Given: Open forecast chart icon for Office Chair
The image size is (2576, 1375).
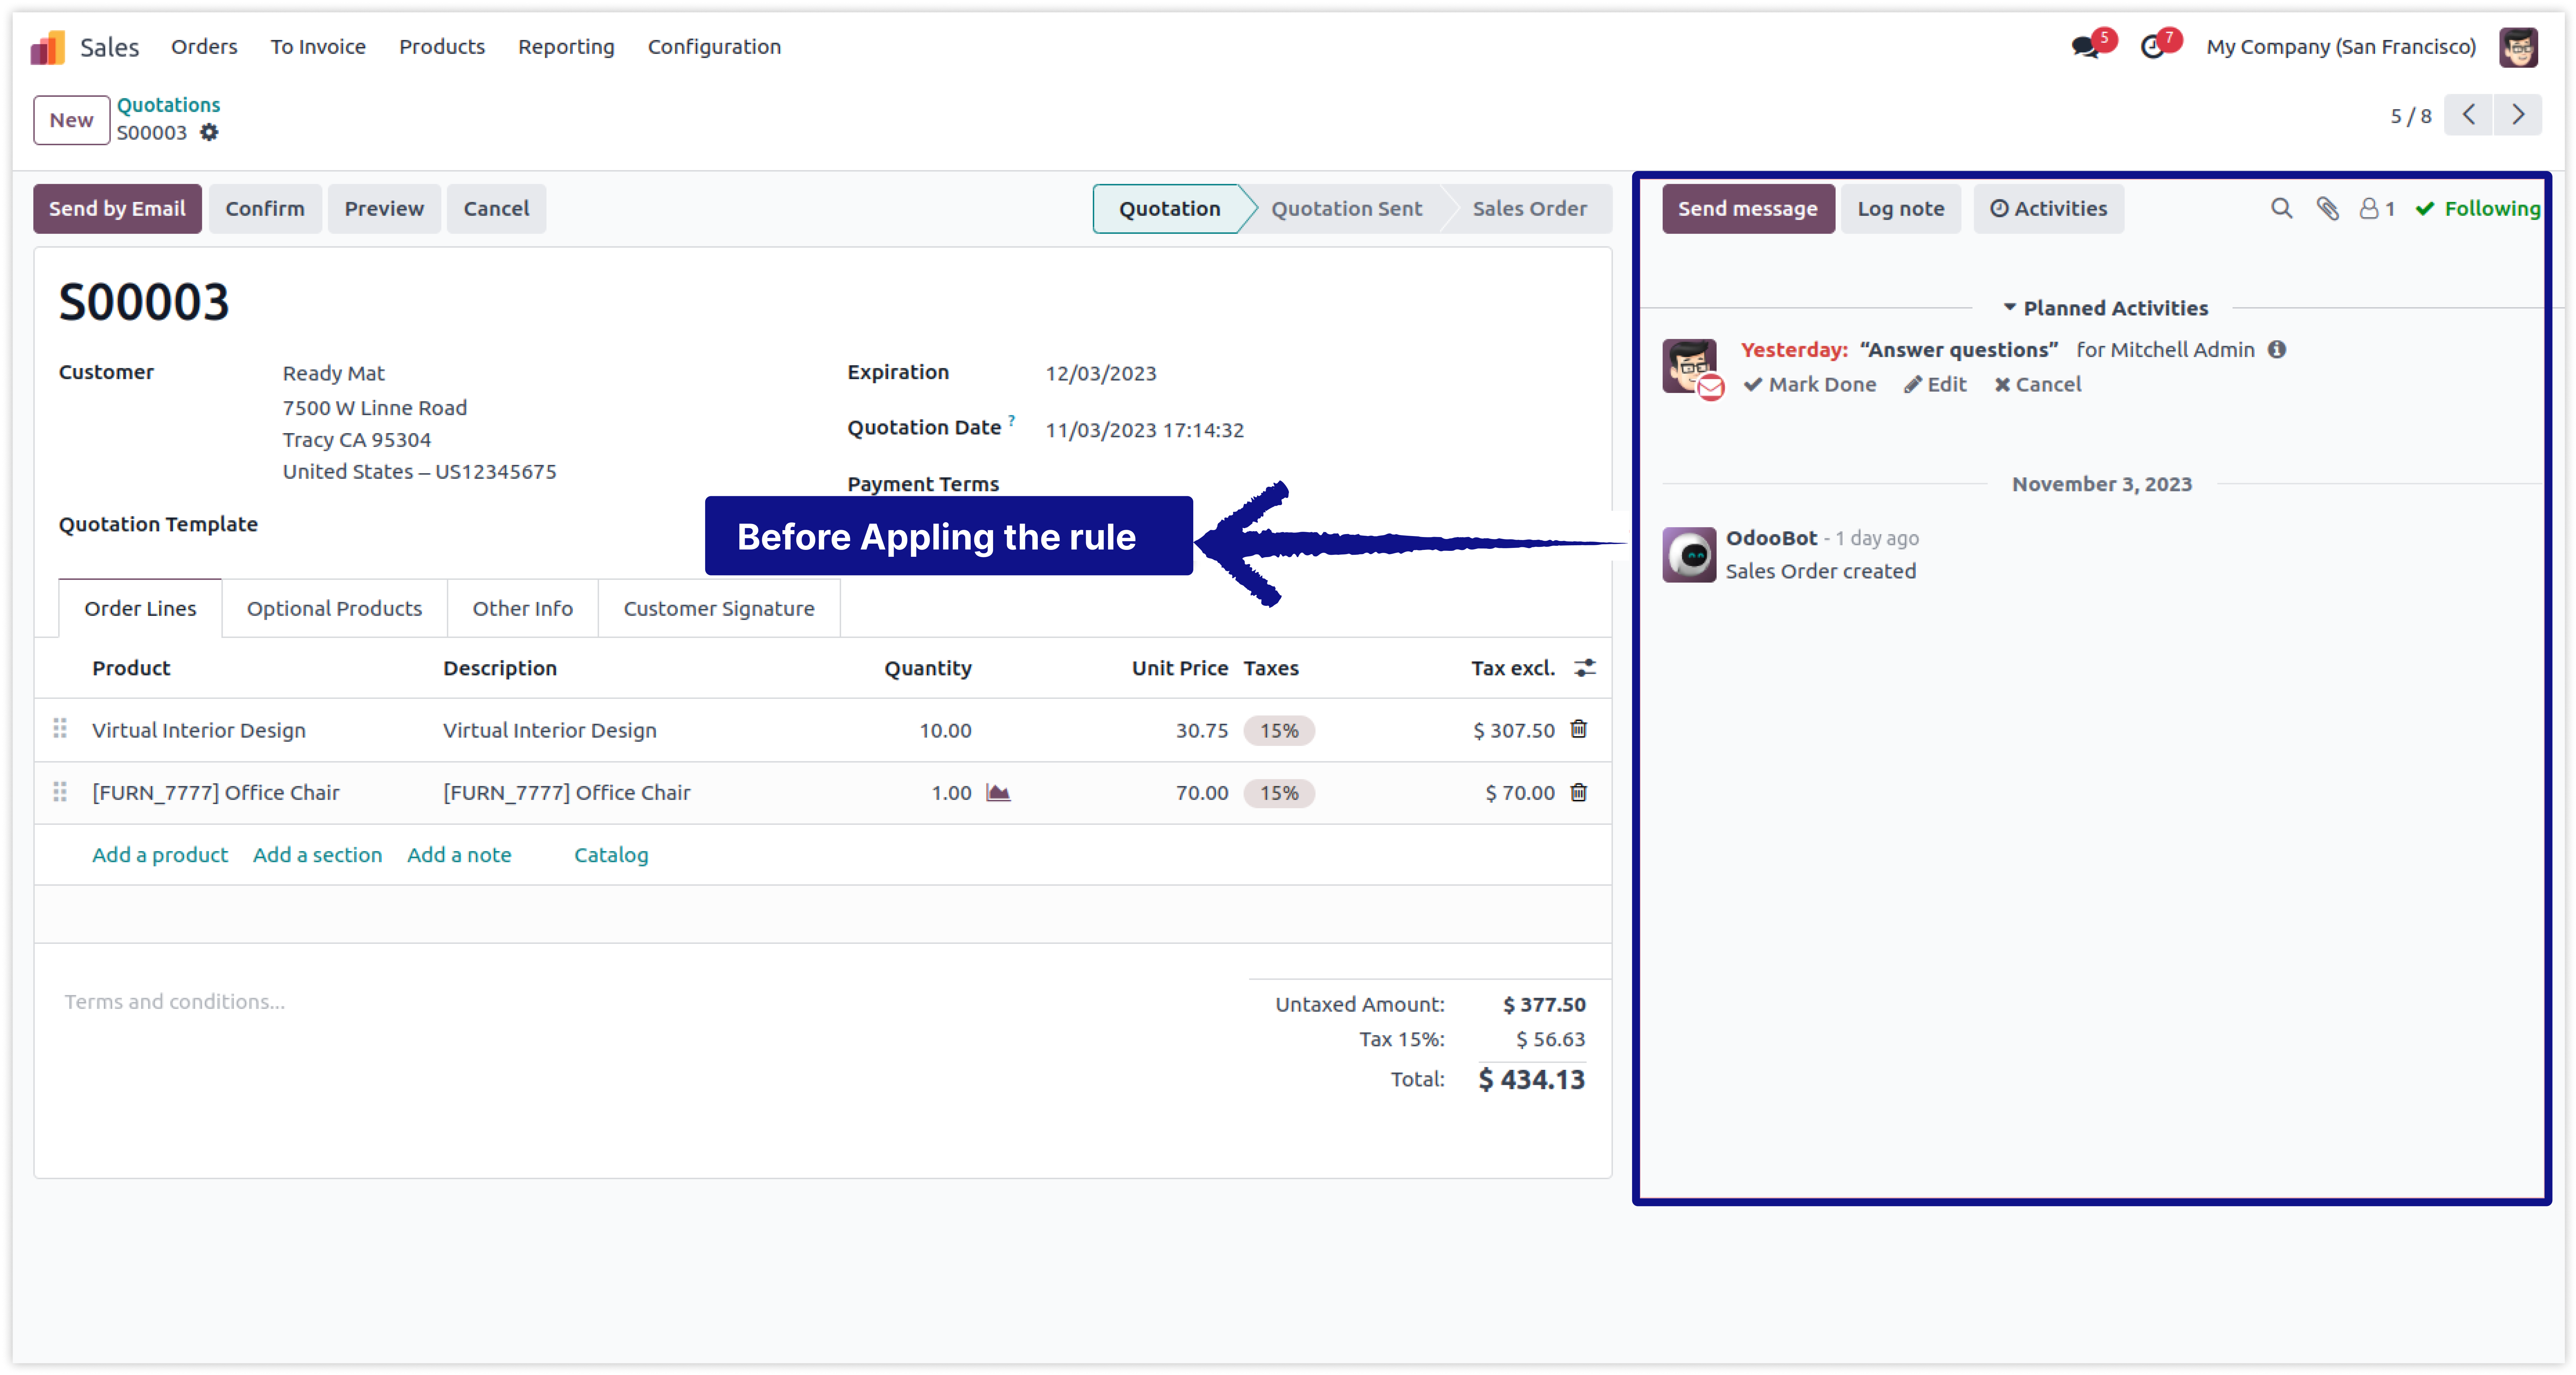Looking at the screenshot, I should [998, 792].
